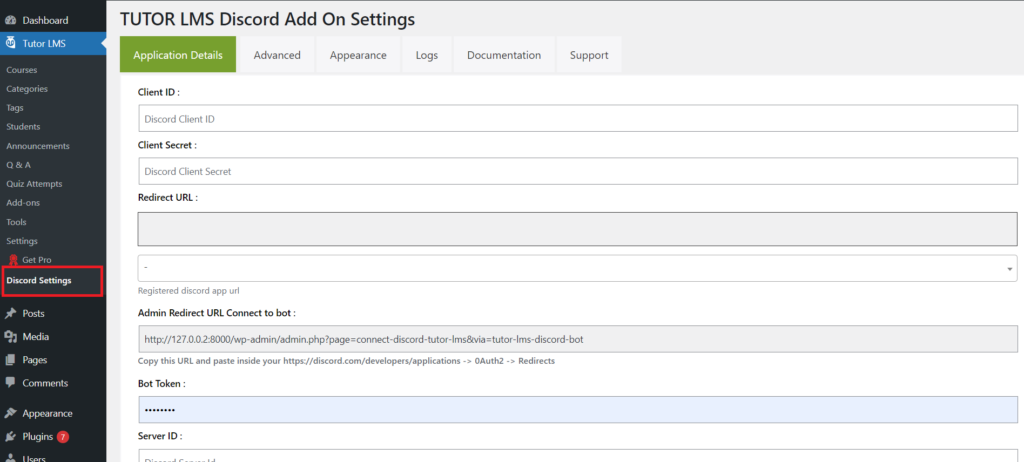Click the 'Redirect URL :' label
The height and width of the screenshot is (462, 1024).
(x=168, y=197)
